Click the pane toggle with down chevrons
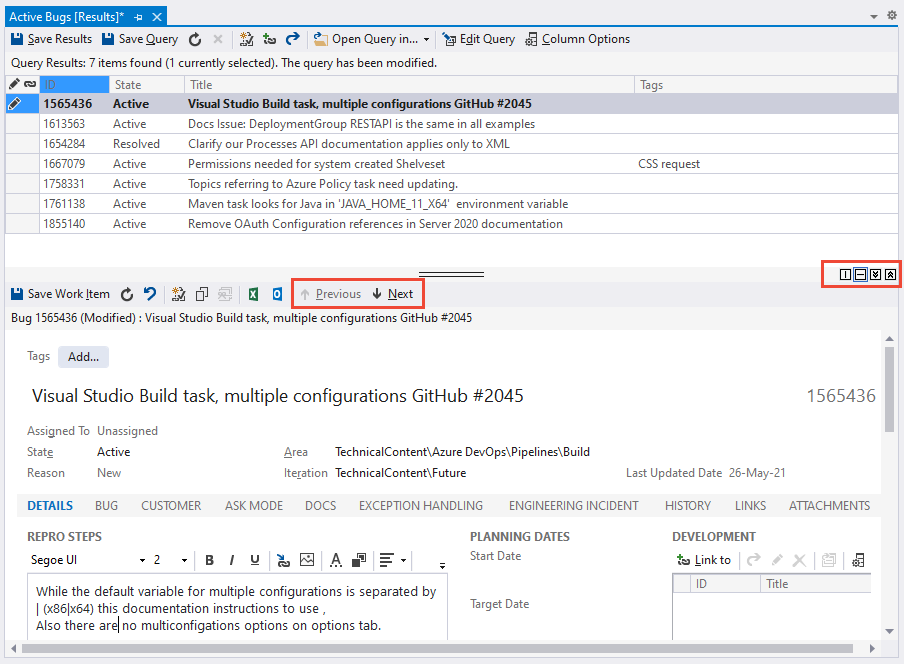Image resolution: width=905 pixels, height=665 pixels. [x=876, y=275]
